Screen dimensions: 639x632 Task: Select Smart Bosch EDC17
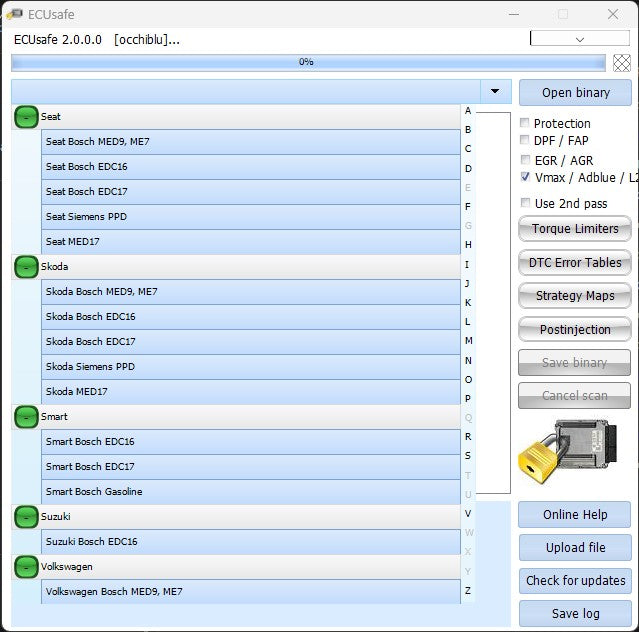point(251,467)
